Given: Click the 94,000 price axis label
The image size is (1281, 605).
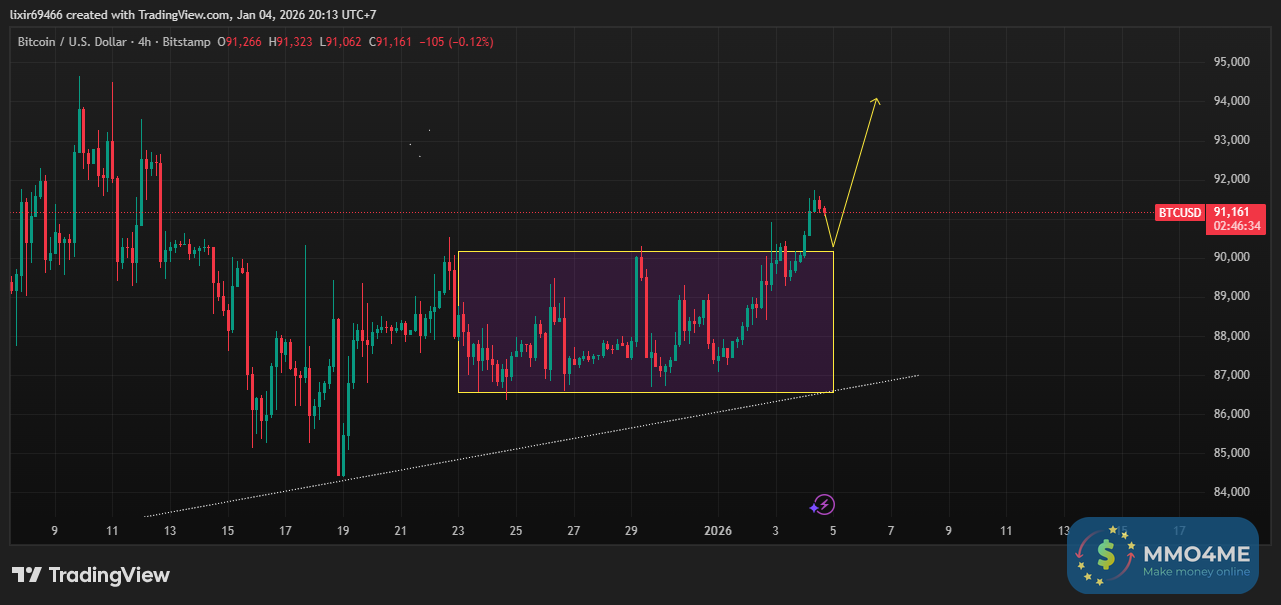Looking at the screenshot, I should (1231, 101).
